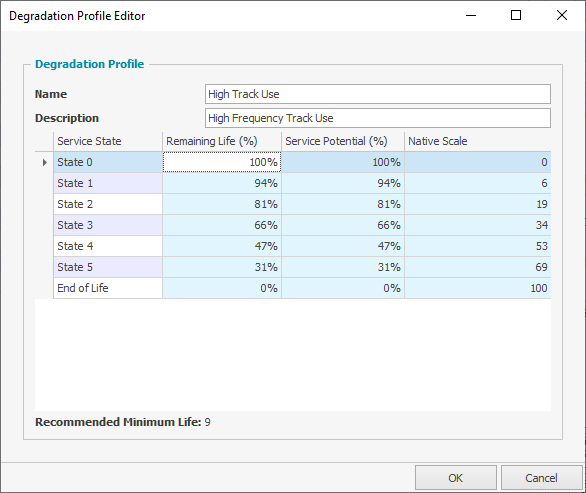Maximize the Degradation Profile Editor window

coord(516,15)
